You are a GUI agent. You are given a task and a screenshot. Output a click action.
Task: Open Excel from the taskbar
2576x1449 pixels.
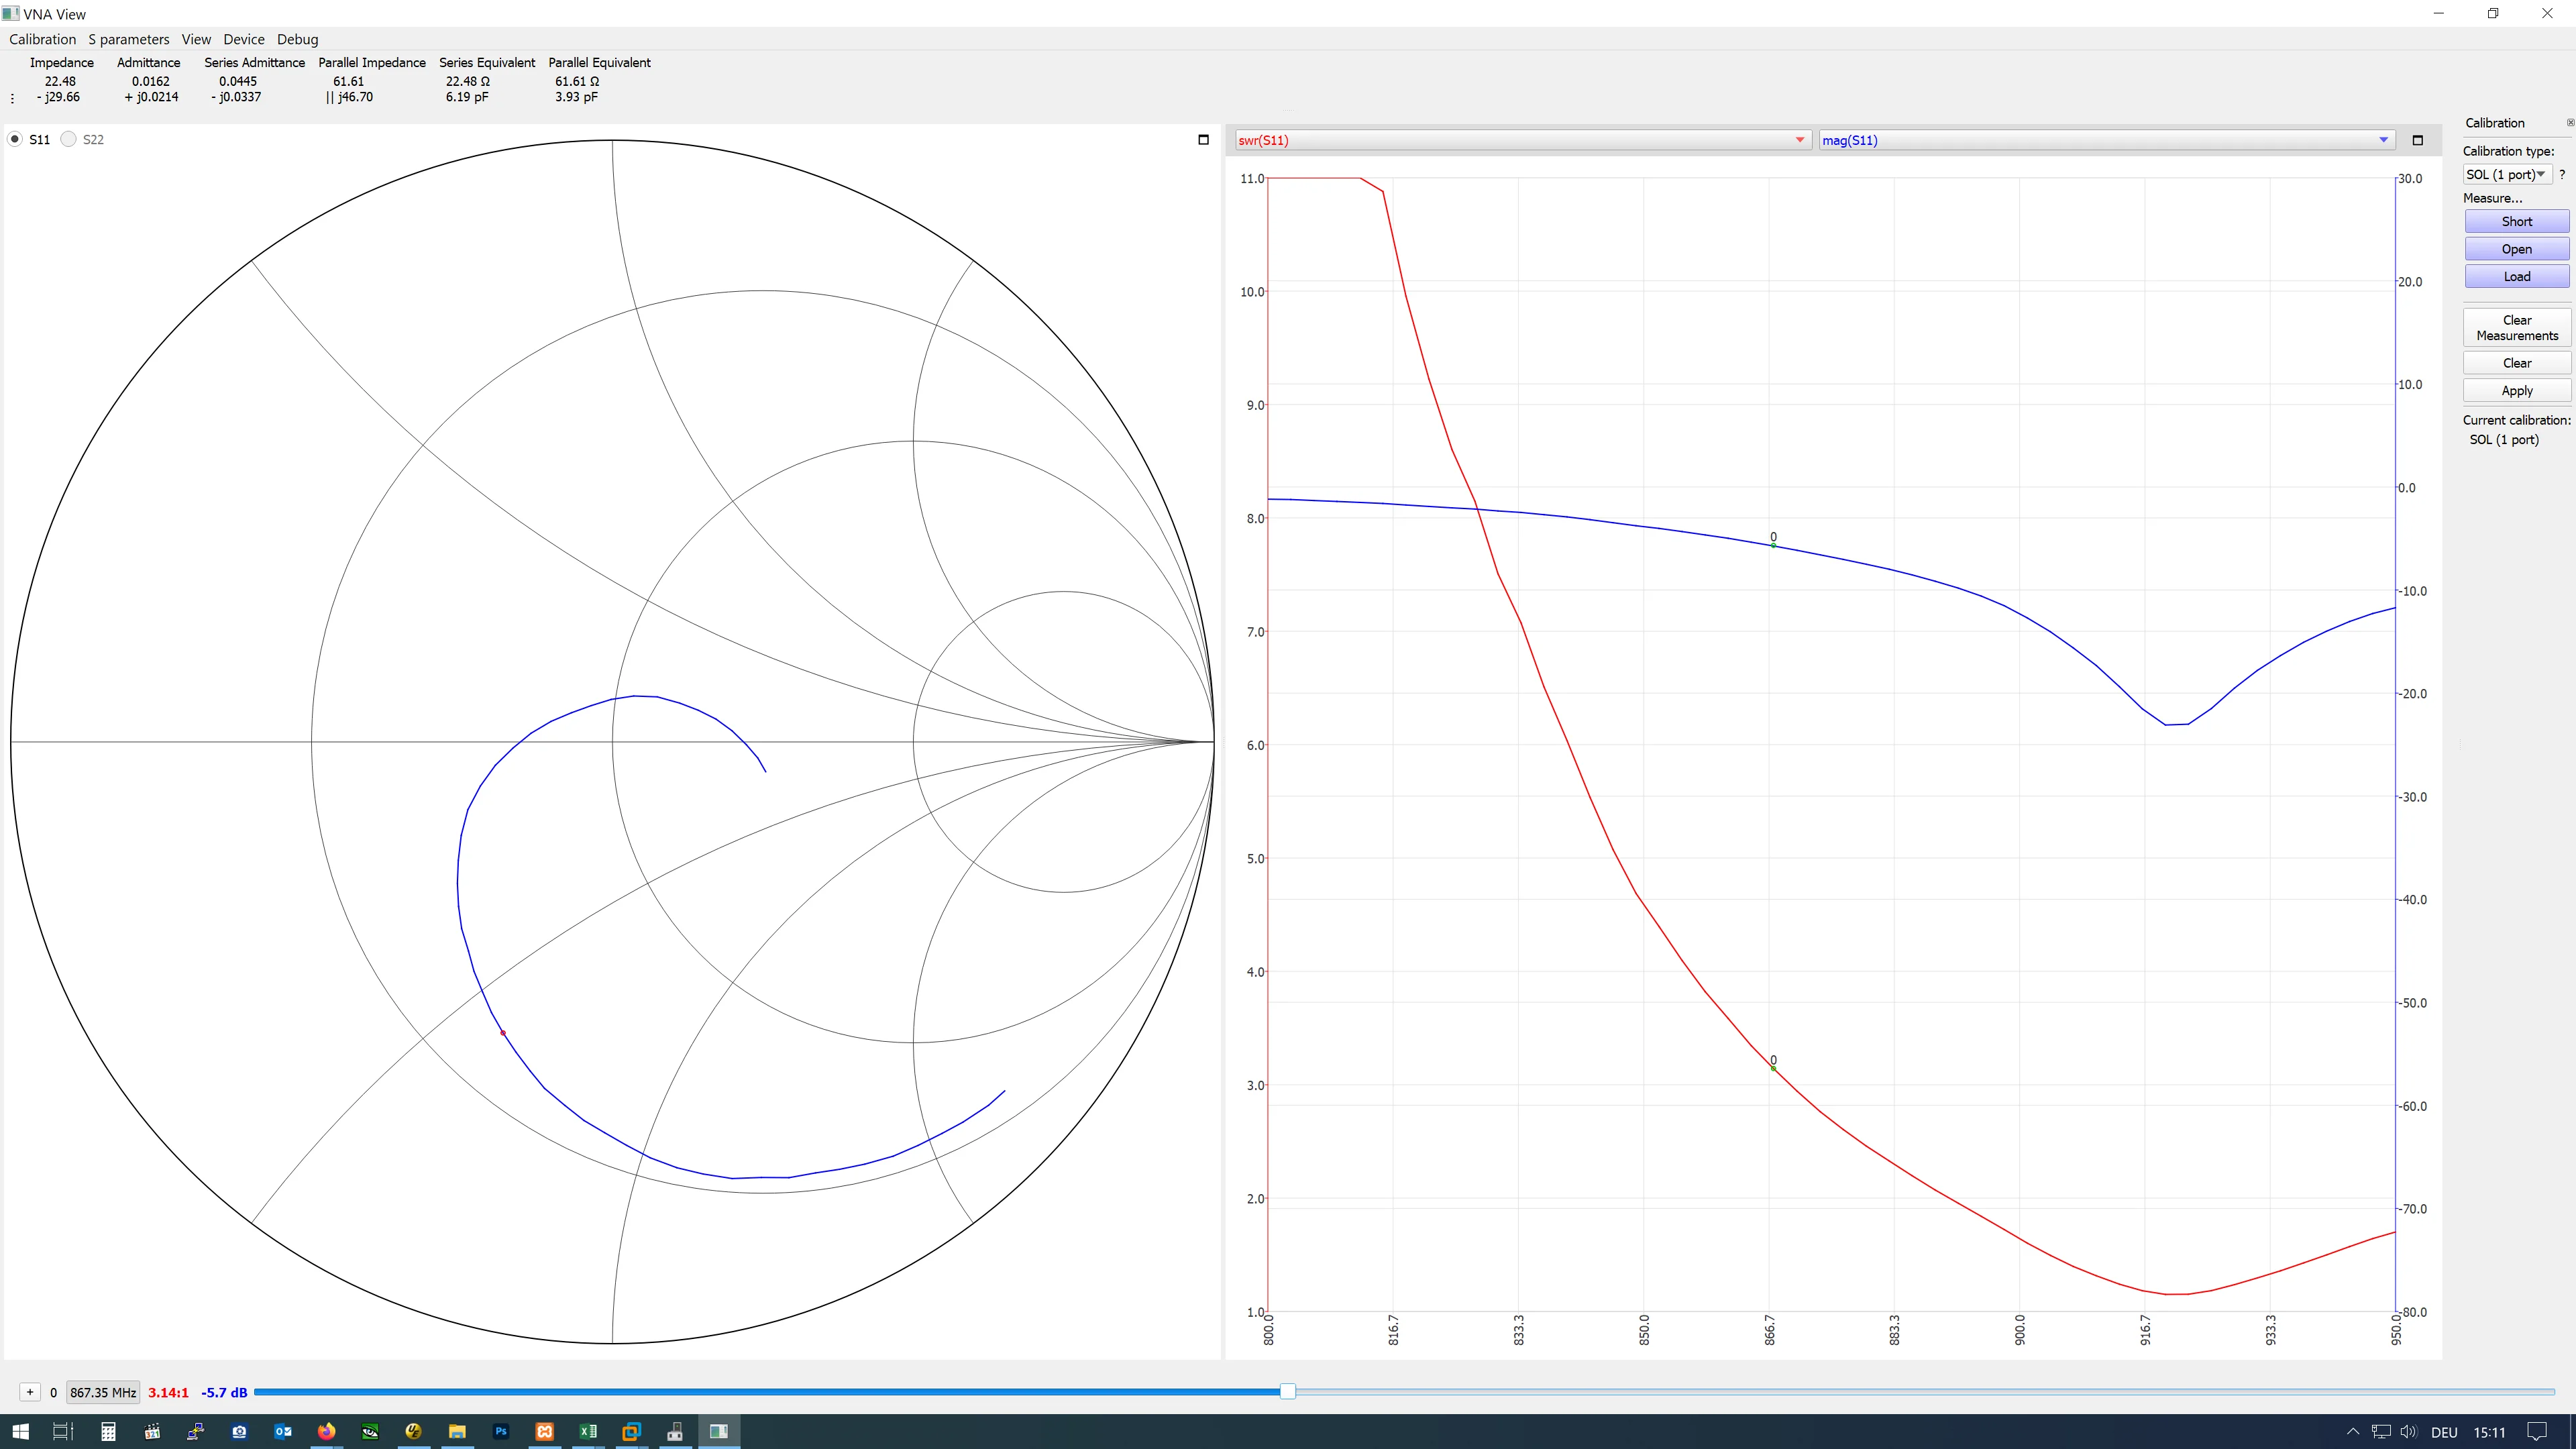coord(588,1431)
